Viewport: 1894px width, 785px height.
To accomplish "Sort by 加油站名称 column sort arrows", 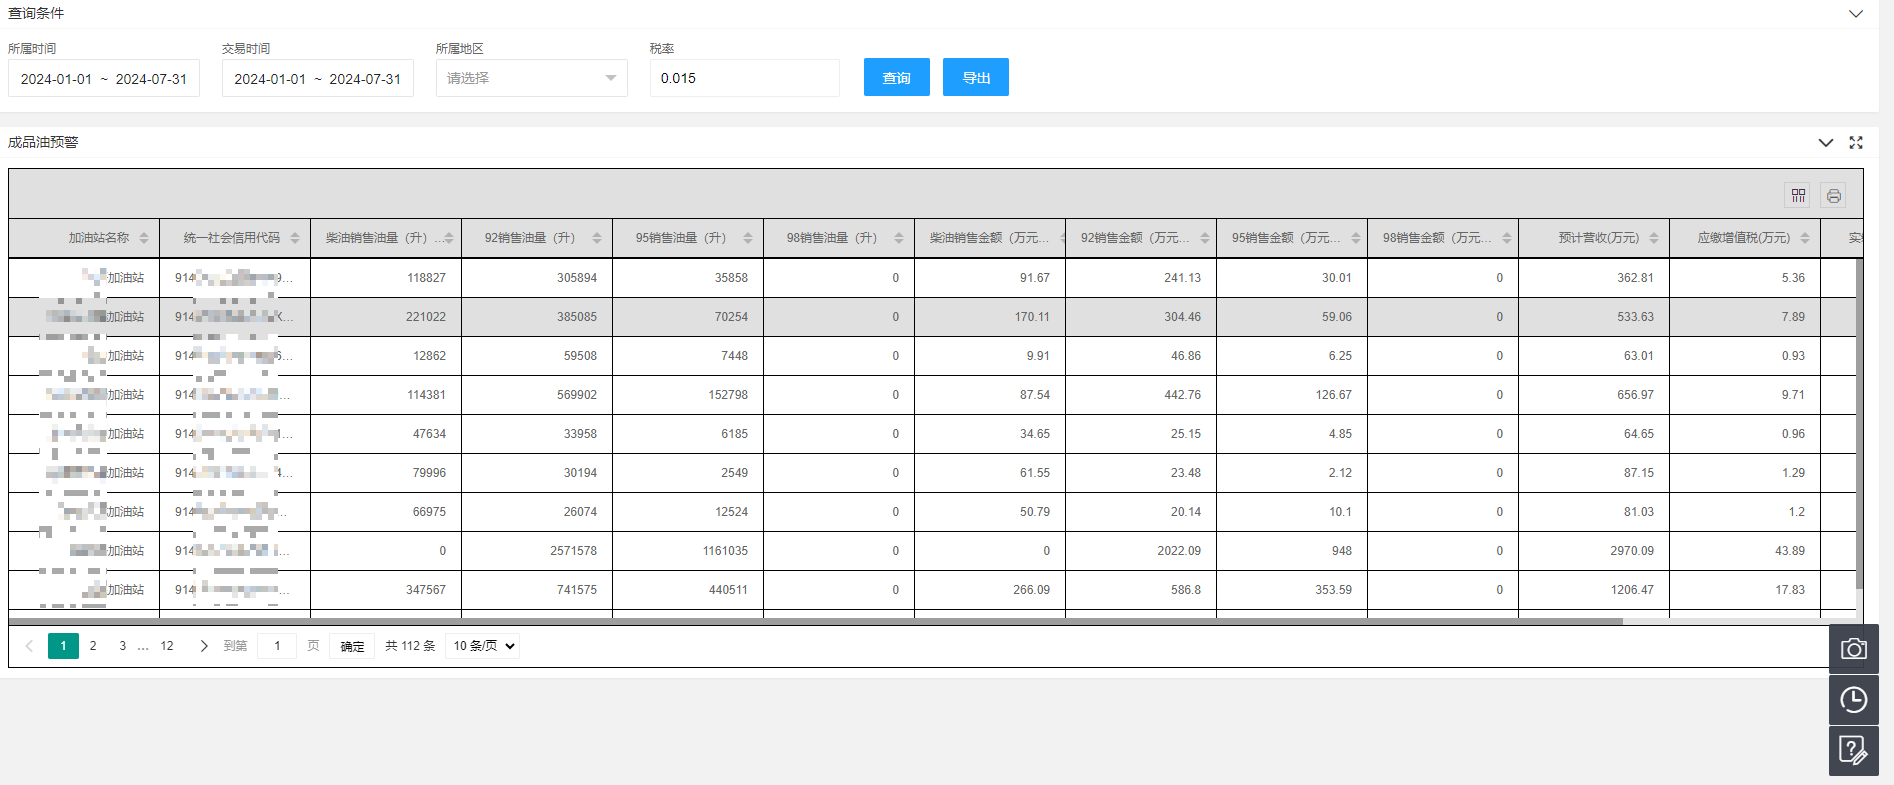I will [144, 238].
